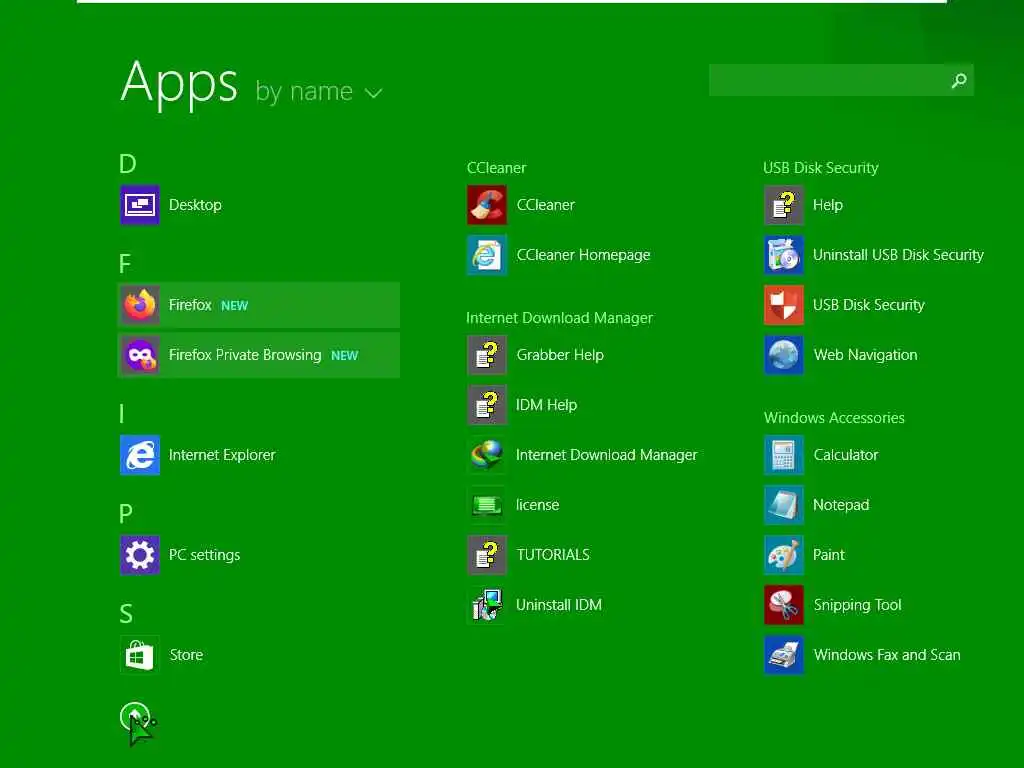The width and height of the screenshot is (1024, 768).
Task: Click the 'Store' label text
Action: [x=186, y=655]
